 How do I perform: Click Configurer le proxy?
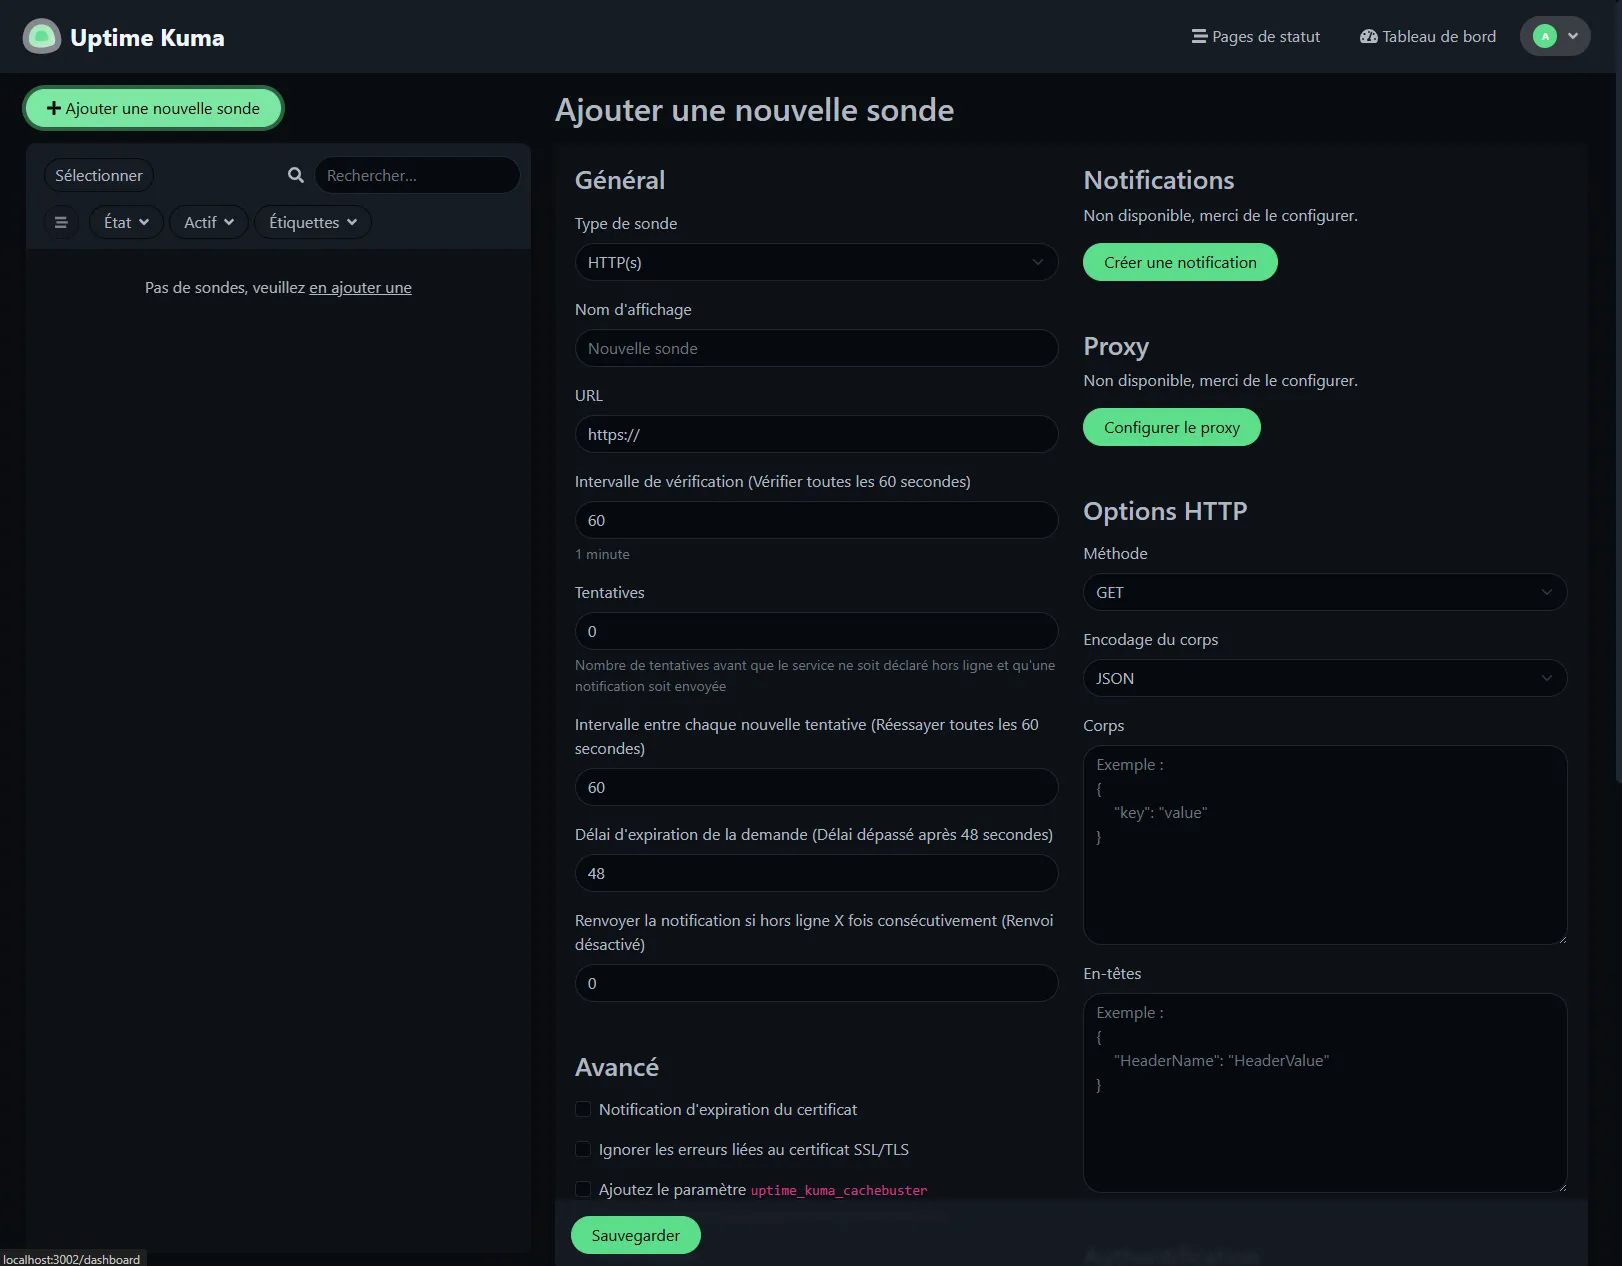[x=1170, y=427]
